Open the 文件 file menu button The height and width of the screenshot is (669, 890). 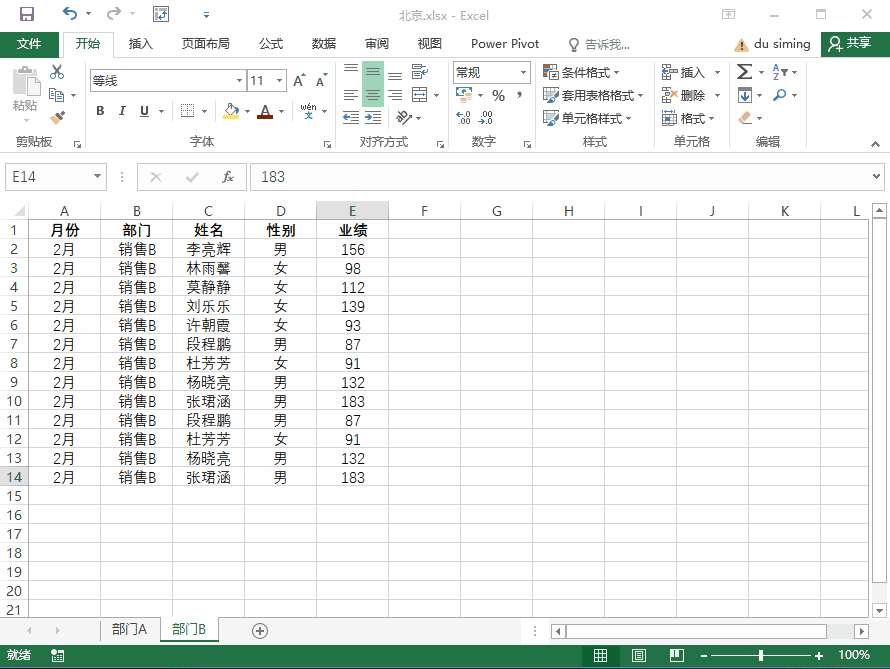(29, 44)
